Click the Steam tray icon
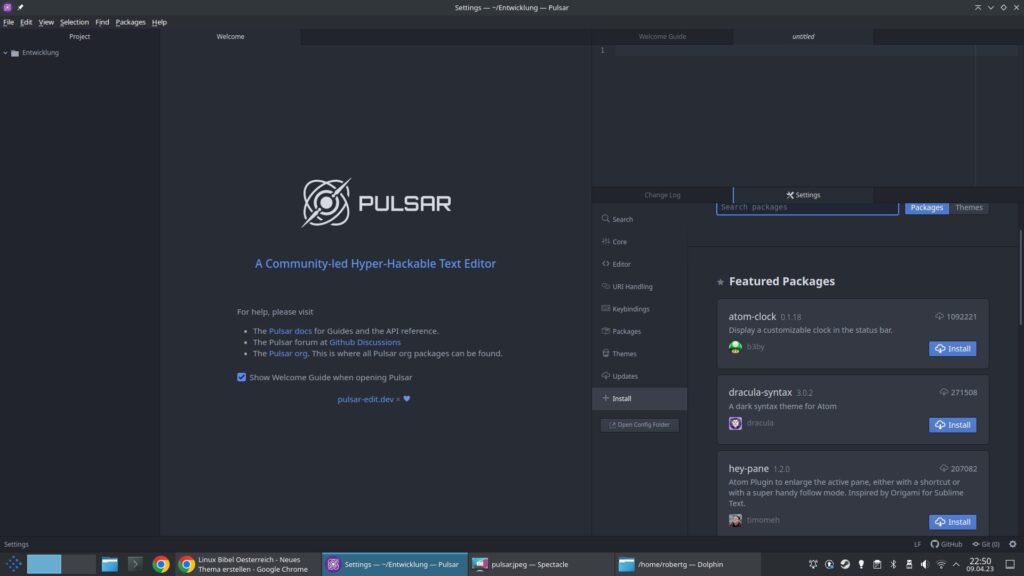 pyautogui.click(x=845, y=564)
